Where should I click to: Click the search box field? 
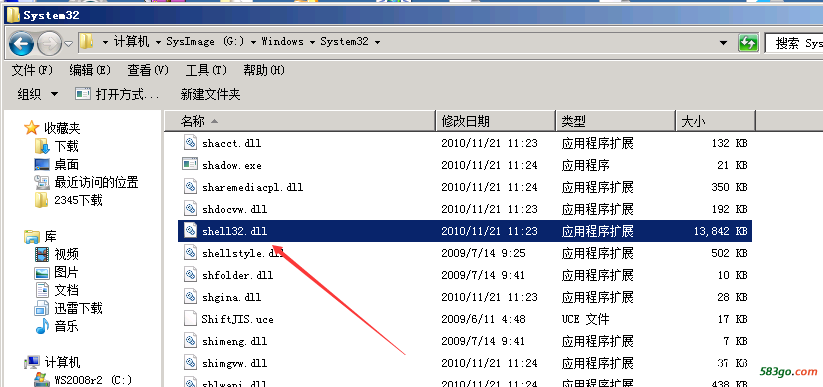[x=794, y=43]
